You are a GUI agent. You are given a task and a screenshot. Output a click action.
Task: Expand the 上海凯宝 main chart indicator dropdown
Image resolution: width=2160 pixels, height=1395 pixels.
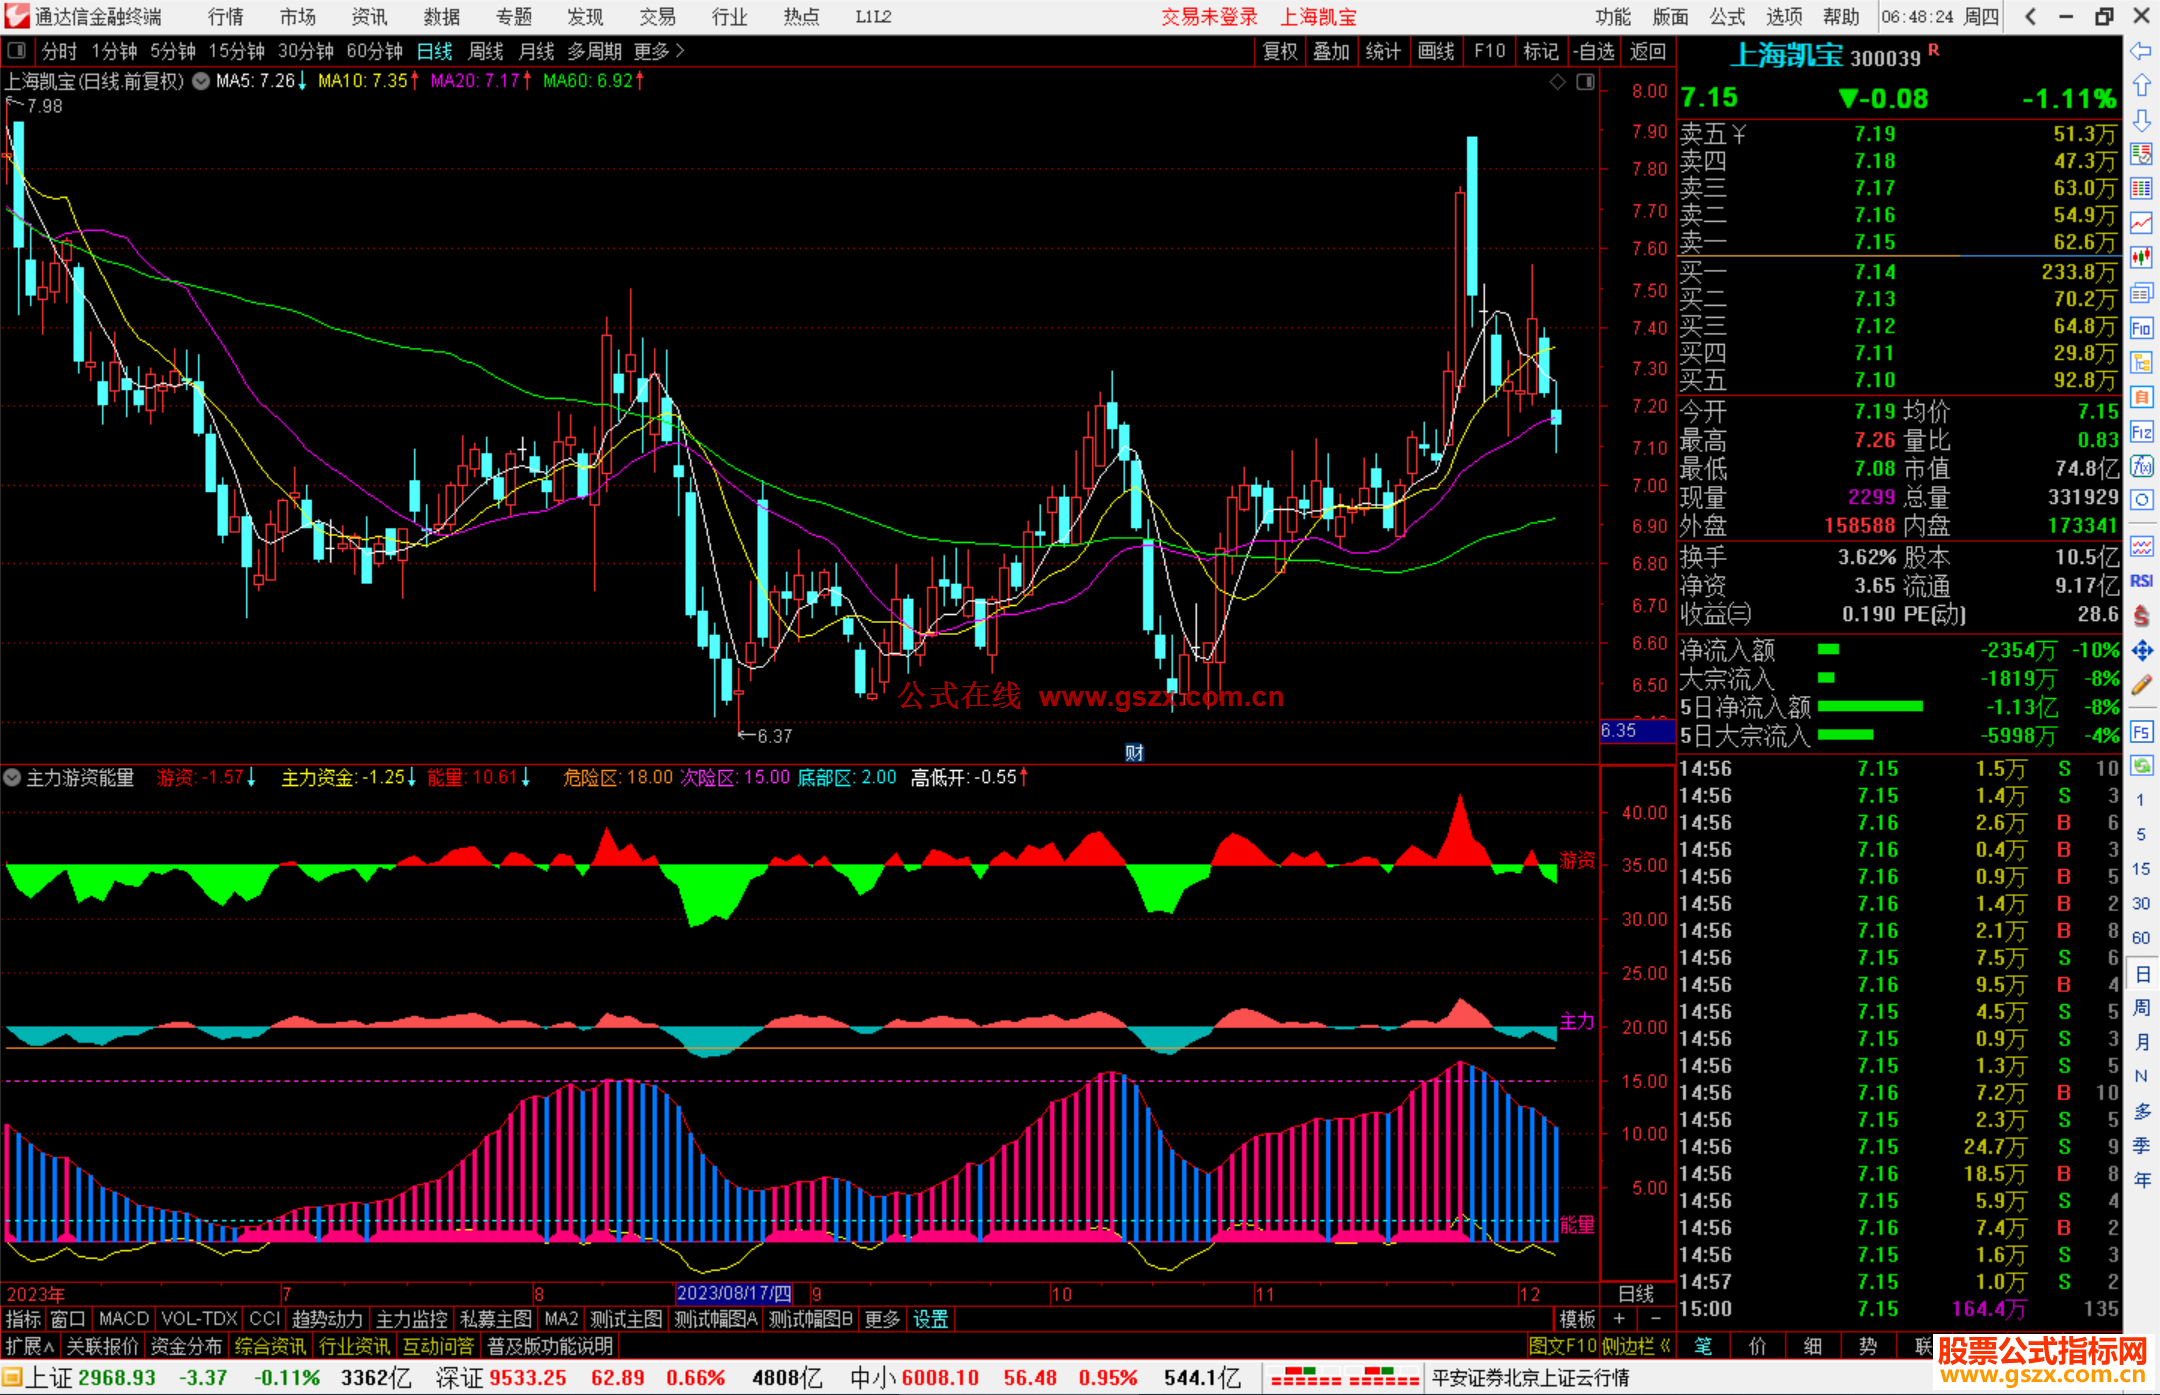point(201,81)
